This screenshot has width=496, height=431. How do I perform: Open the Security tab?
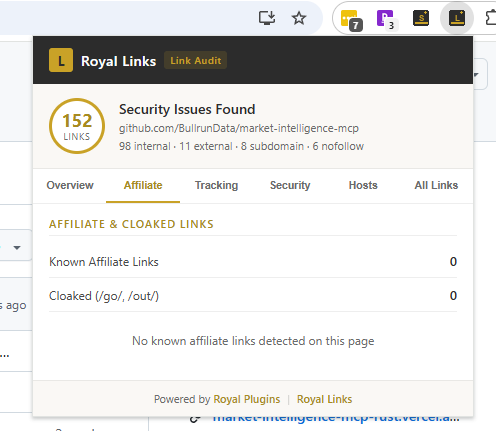click(290, 185)
